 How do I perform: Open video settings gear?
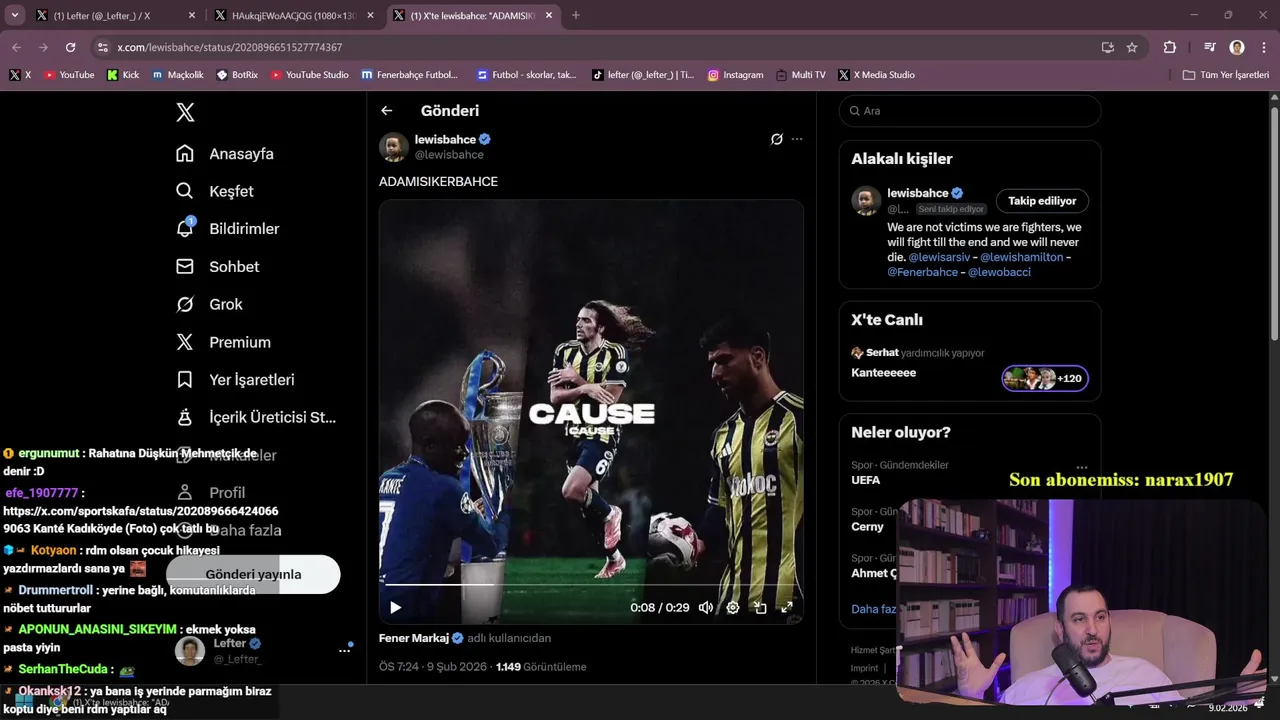(x=733, y=607)
